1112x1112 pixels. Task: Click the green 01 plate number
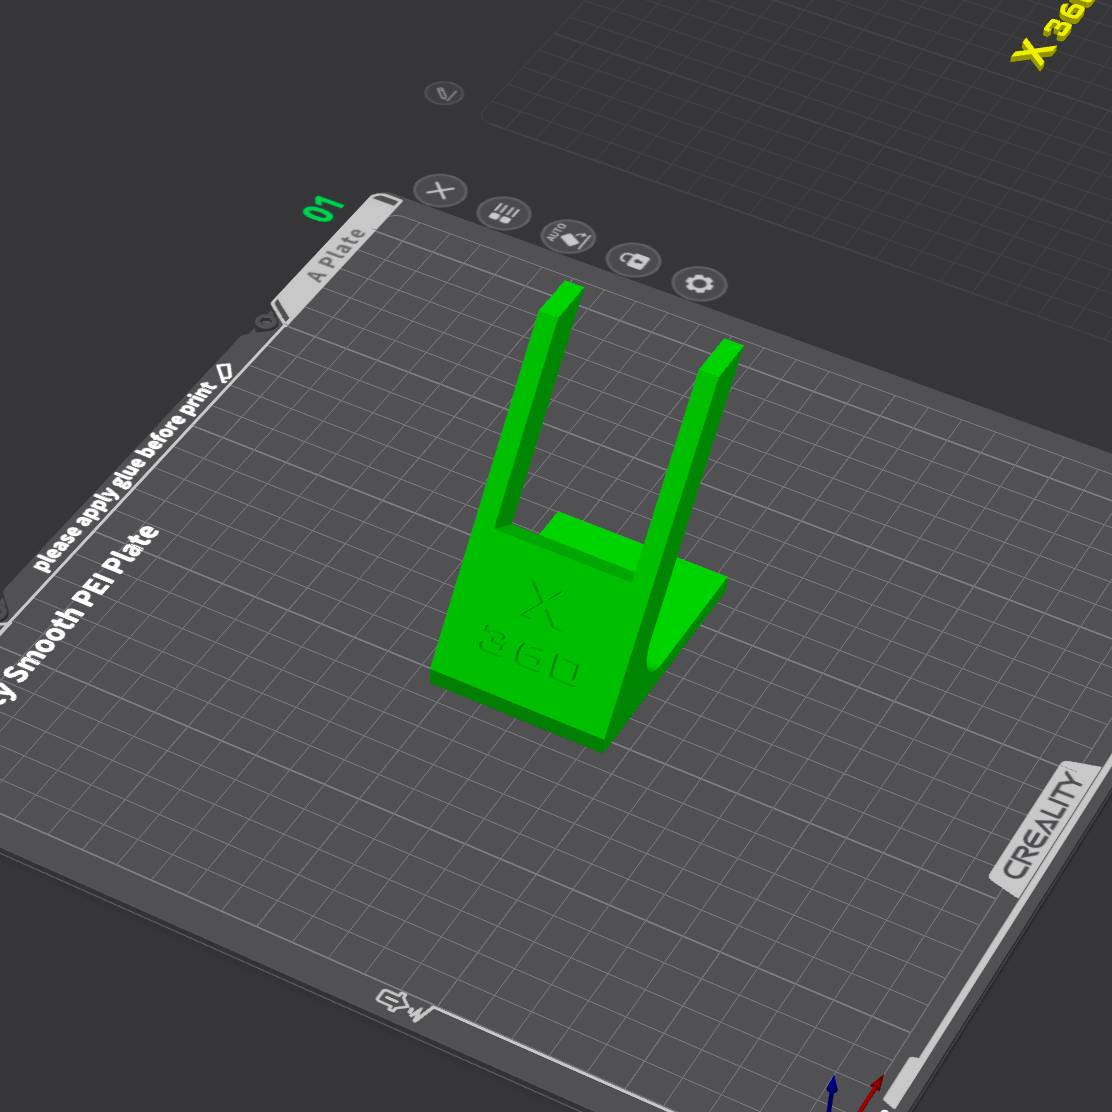pyautogui.click(x=323, y=209)
